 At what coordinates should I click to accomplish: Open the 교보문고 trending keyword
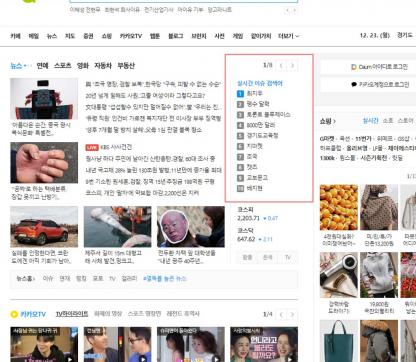click(257, 178)
